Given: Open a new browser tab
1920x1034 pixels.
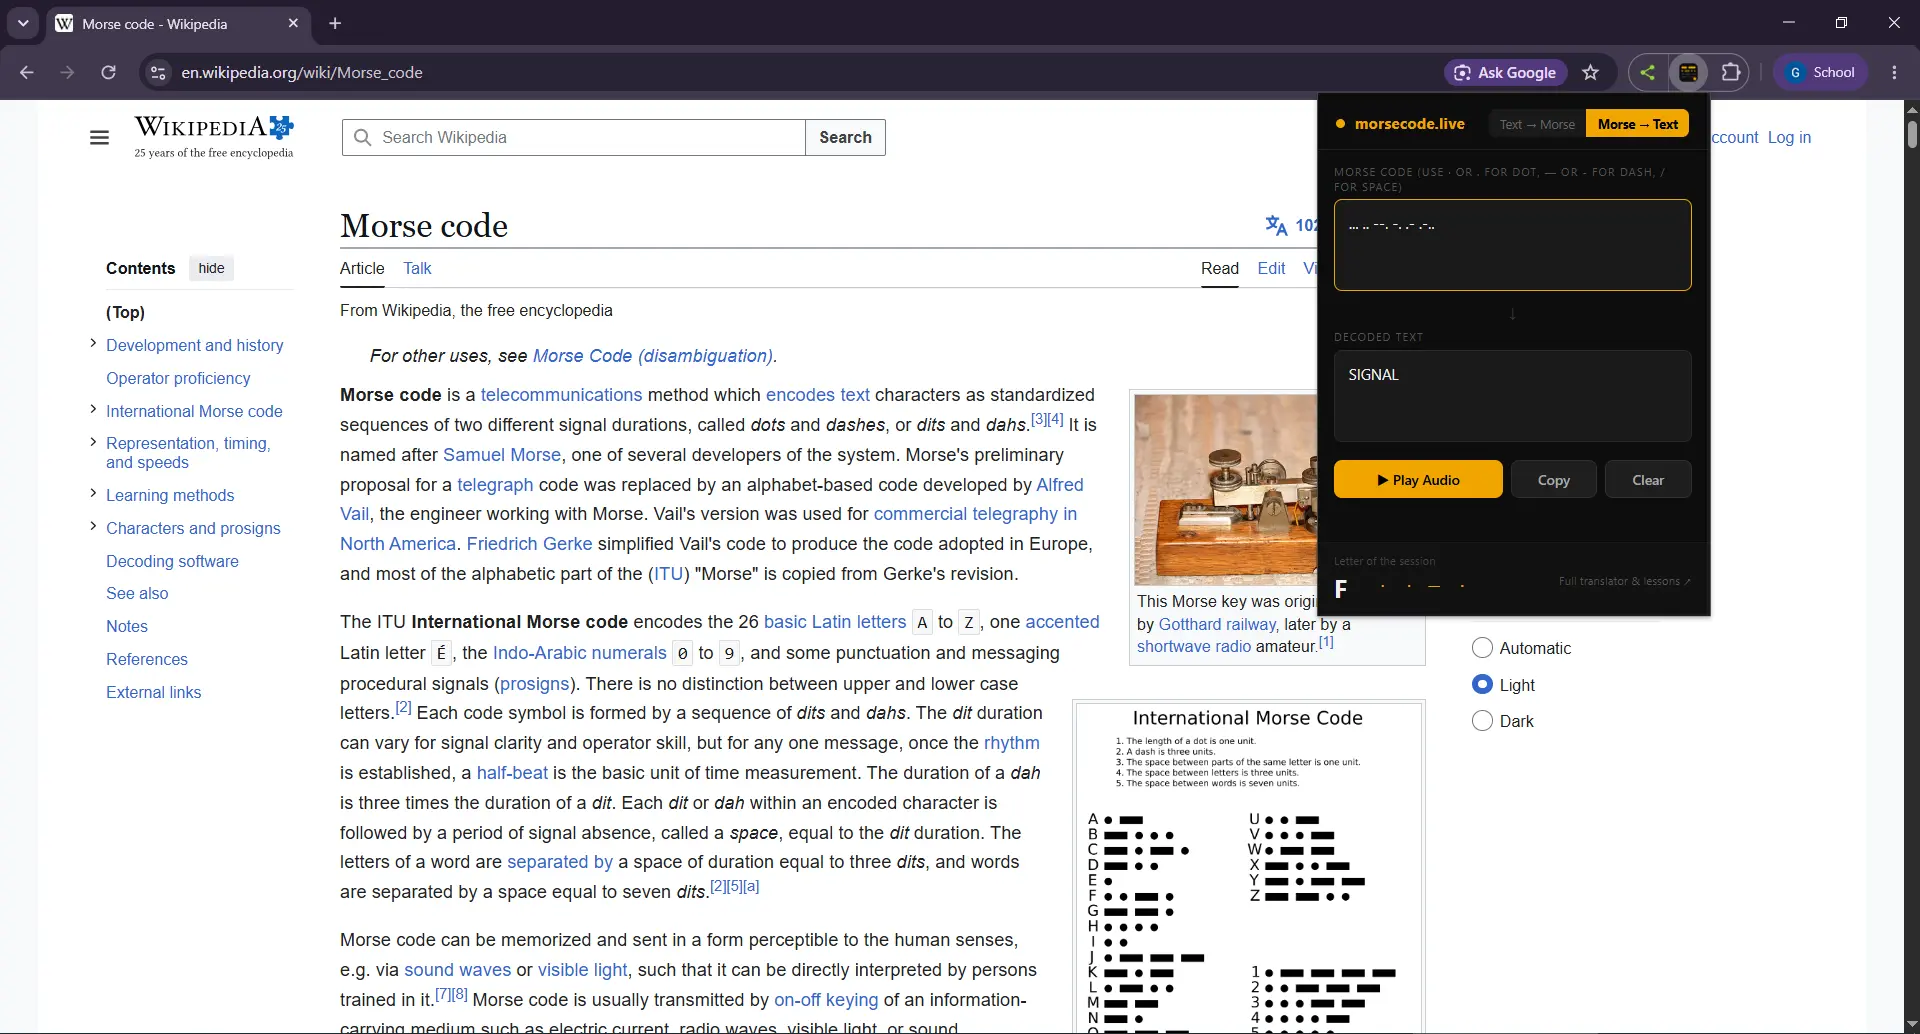Looking at the screenshot, I should 335,23.
